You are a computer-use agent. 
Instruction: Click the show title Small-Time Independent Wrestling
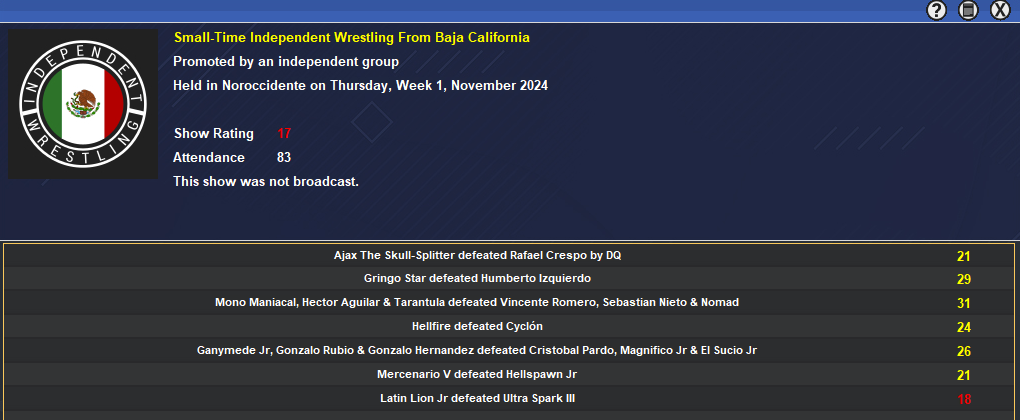coord(352,38)
